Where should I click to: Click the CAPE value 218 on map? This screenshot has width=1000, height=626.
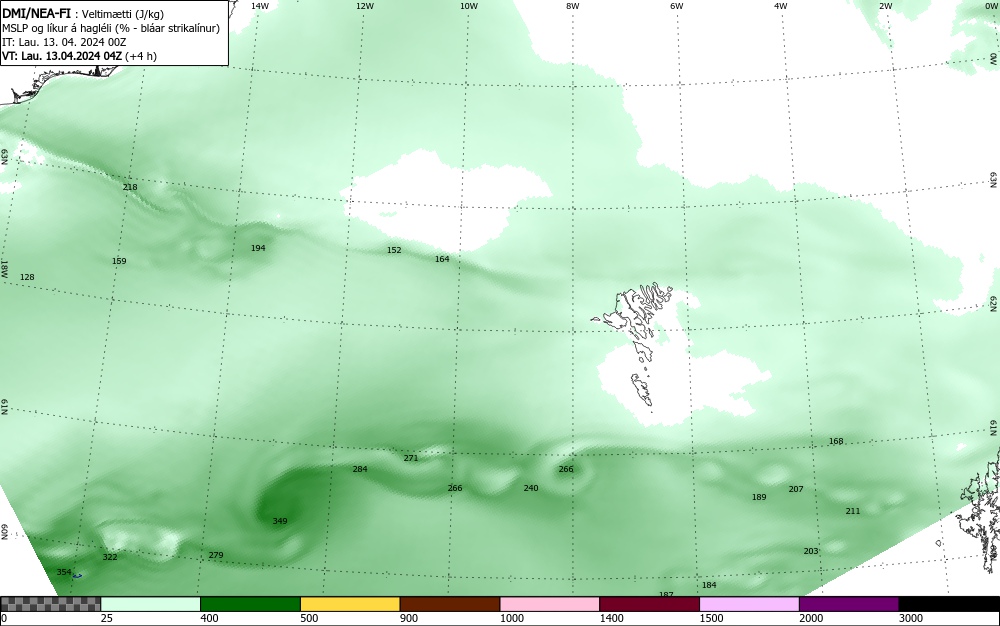[x=130, y=187]
